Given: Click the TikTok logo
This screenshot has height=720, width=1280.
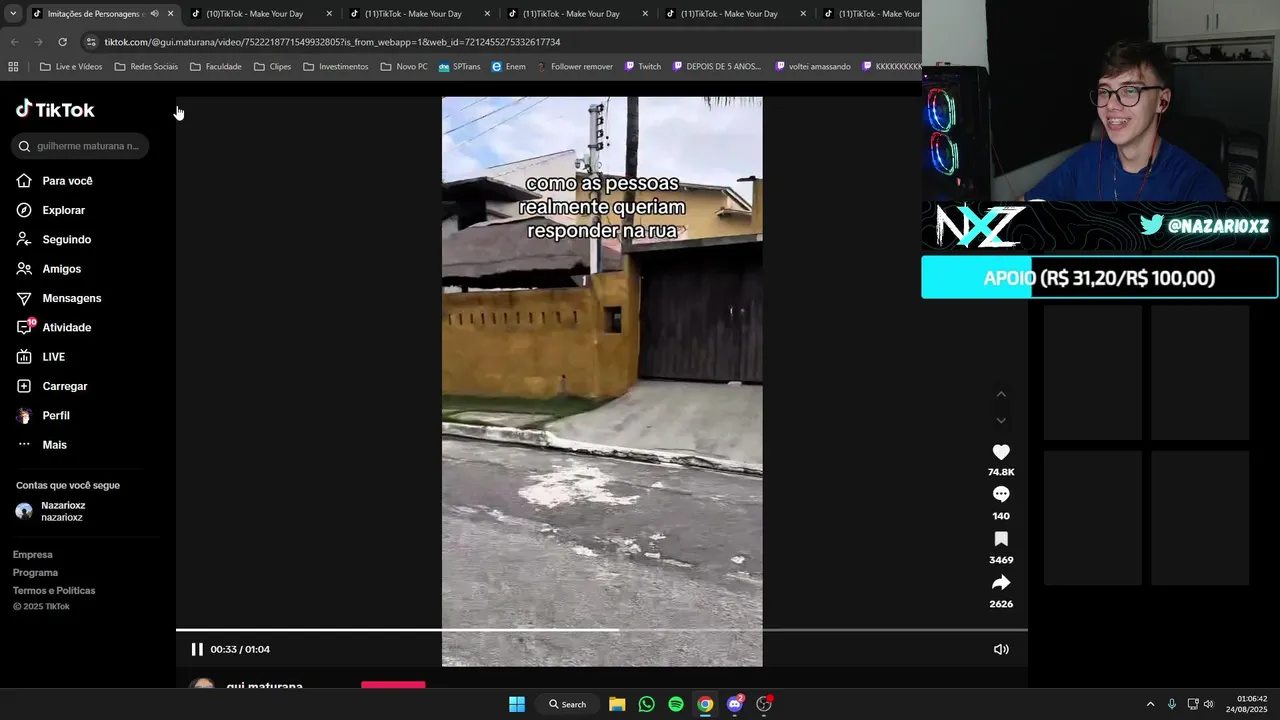Looking at the screenshot, I should 55,109.
